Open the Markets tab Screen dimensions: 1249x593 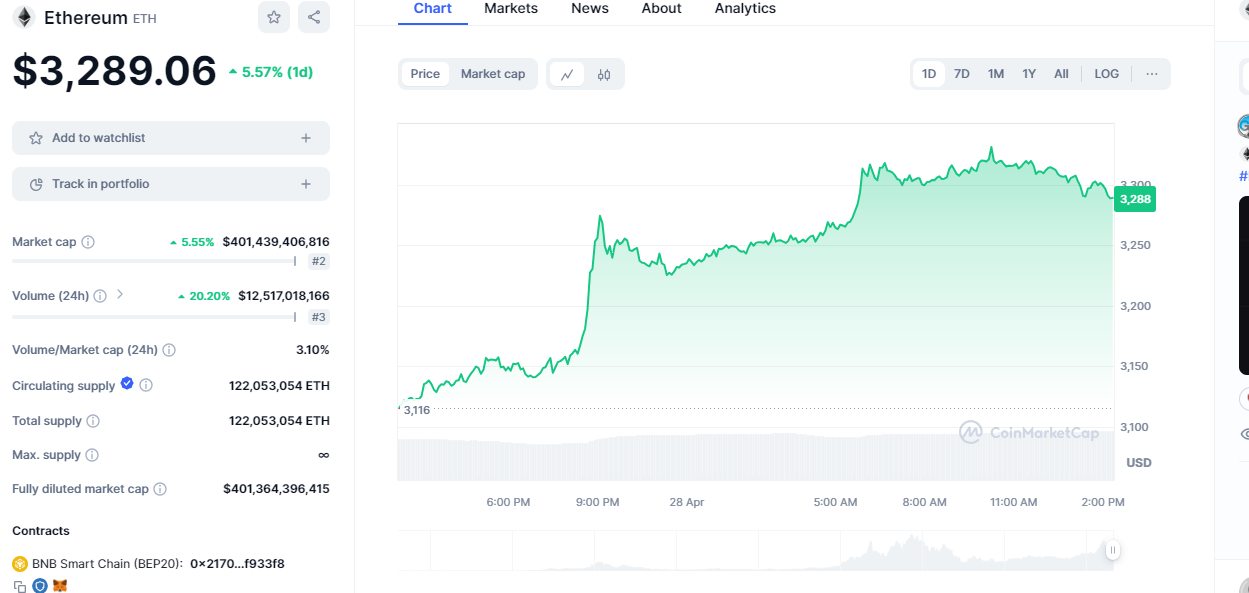click(x=511, y=9)
